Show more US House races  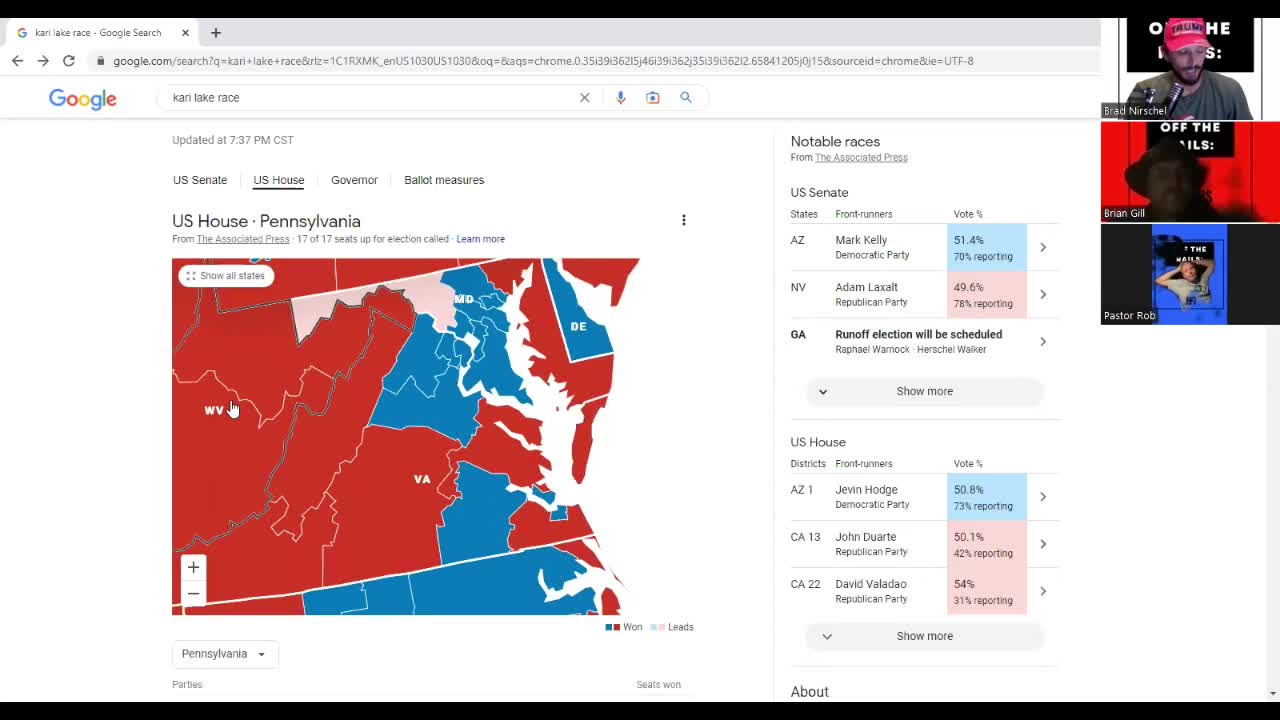point(924,636)
